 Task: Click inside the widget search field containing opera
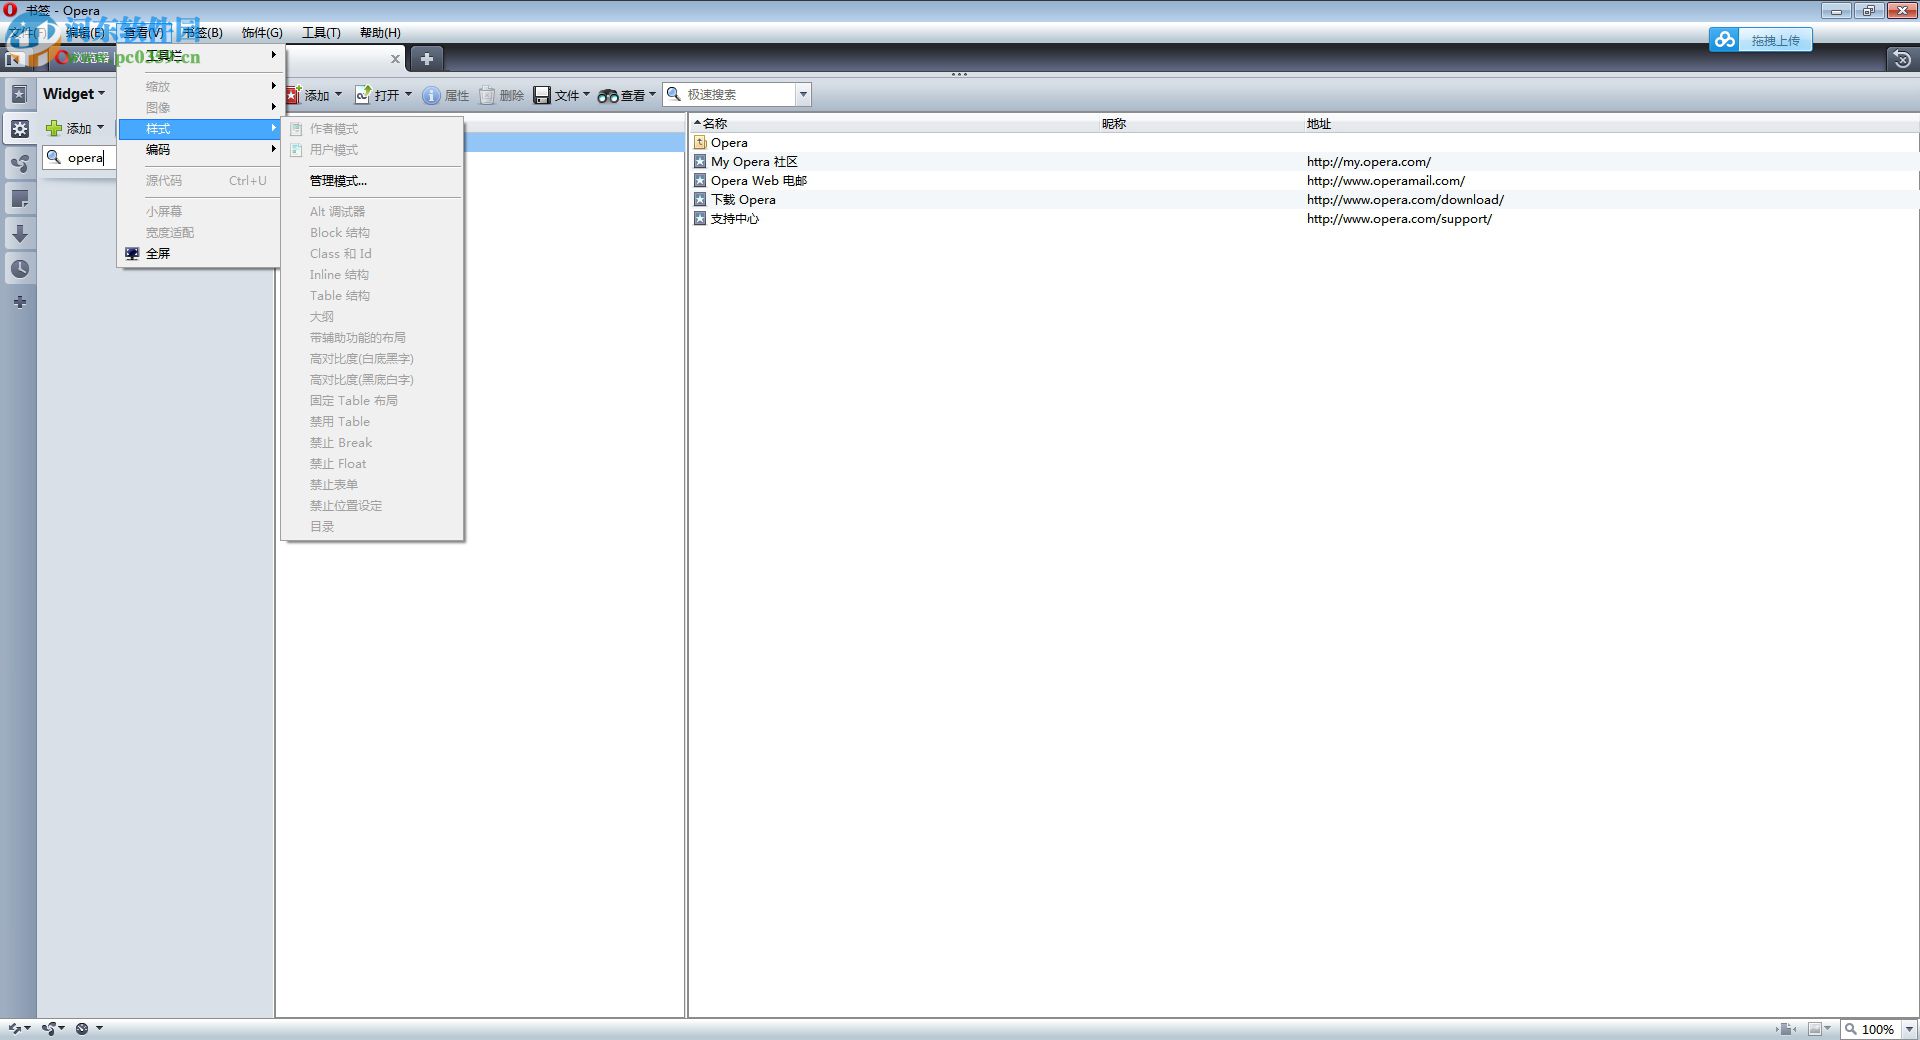coord(80,158)
